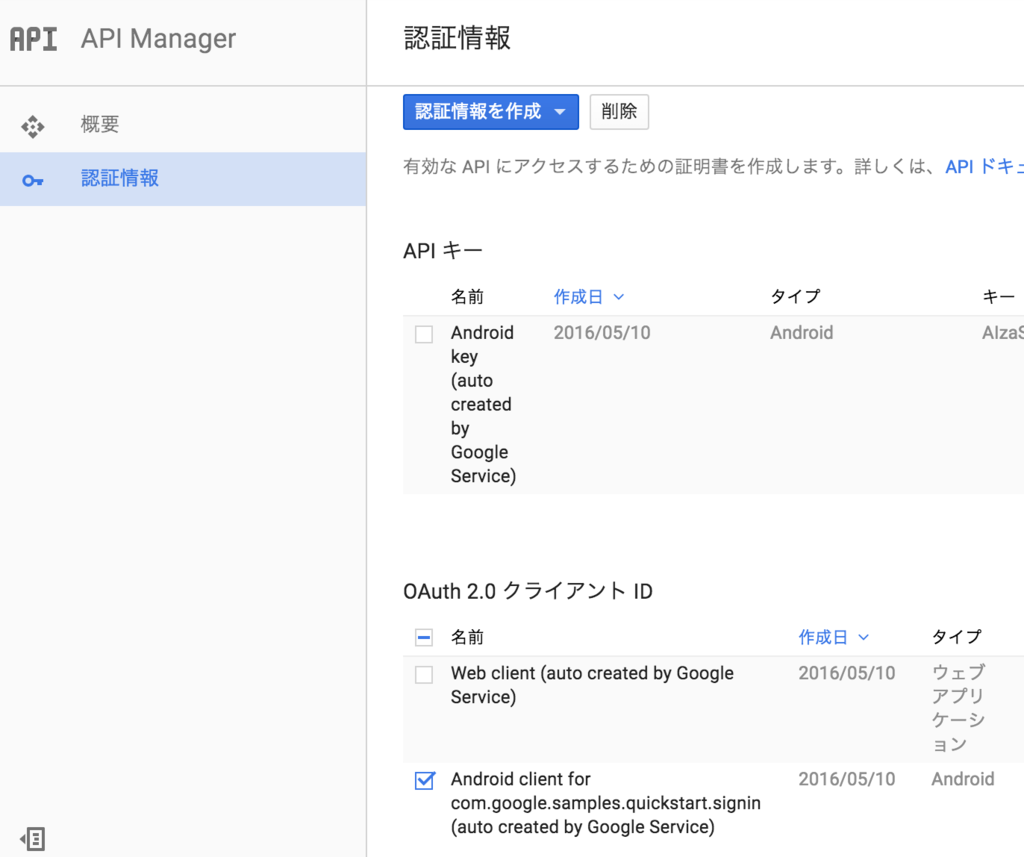Check the Android key checkbox

point(424,334)
